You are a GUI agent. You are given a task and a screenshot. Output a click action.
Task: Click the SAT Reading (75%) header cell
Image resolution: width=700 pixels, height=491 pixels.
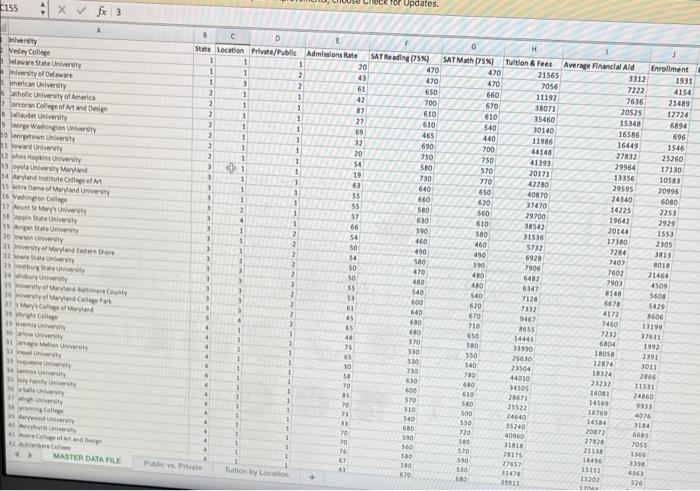[x=400, y=58]
